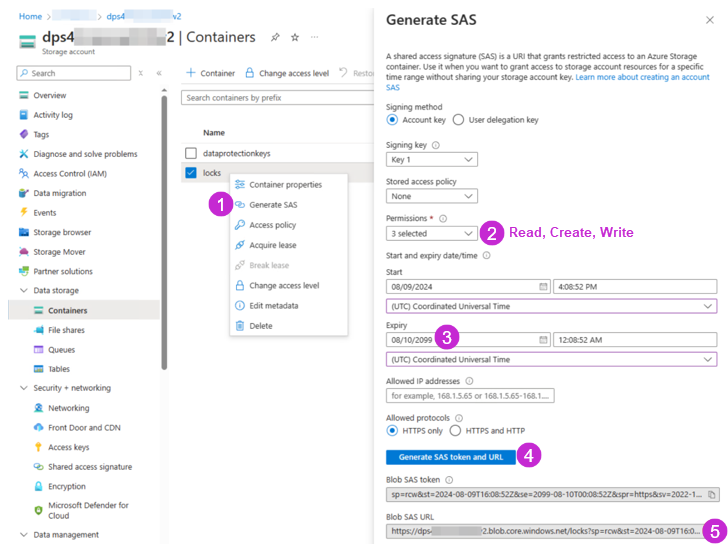This screenshot has height=550, width=728.
Task: Expand the Permissions dropdown
Action: point(431,233)
